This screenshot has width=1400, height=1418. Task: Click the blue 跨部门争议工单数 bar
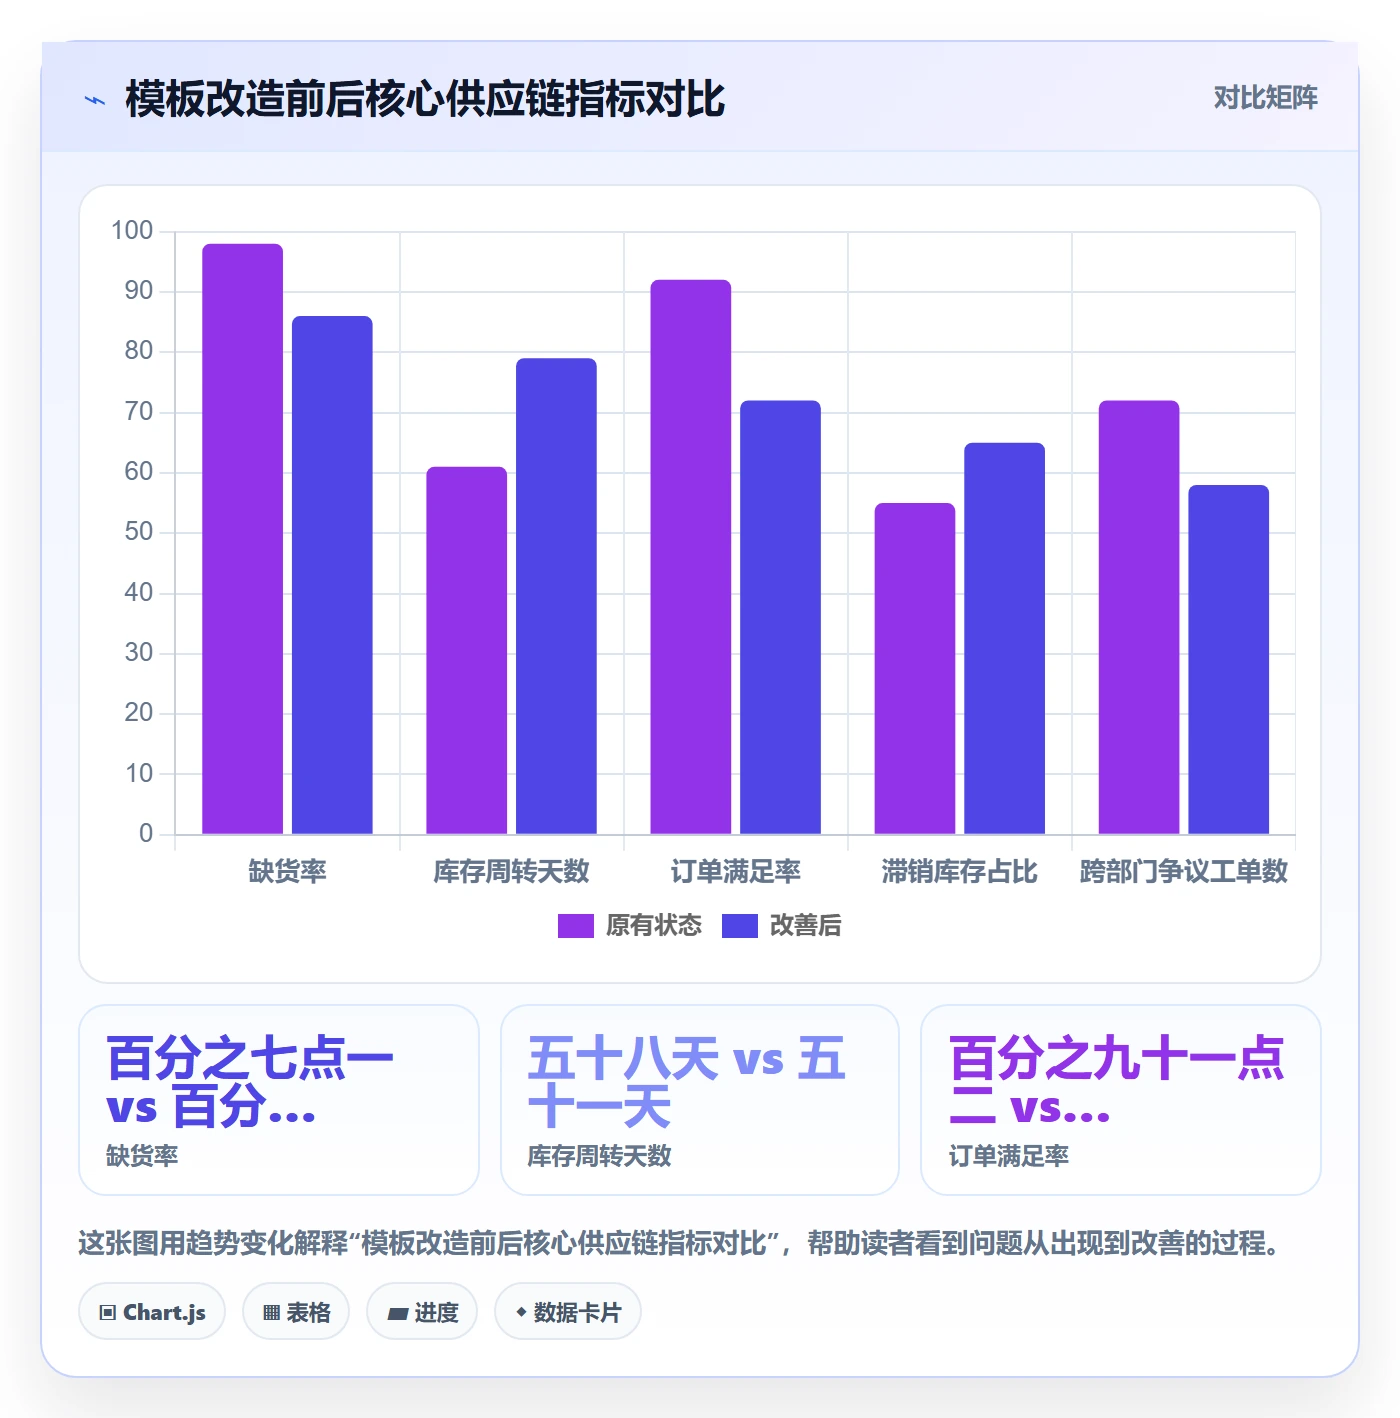pyautogui.click(x=1228, y=660)
